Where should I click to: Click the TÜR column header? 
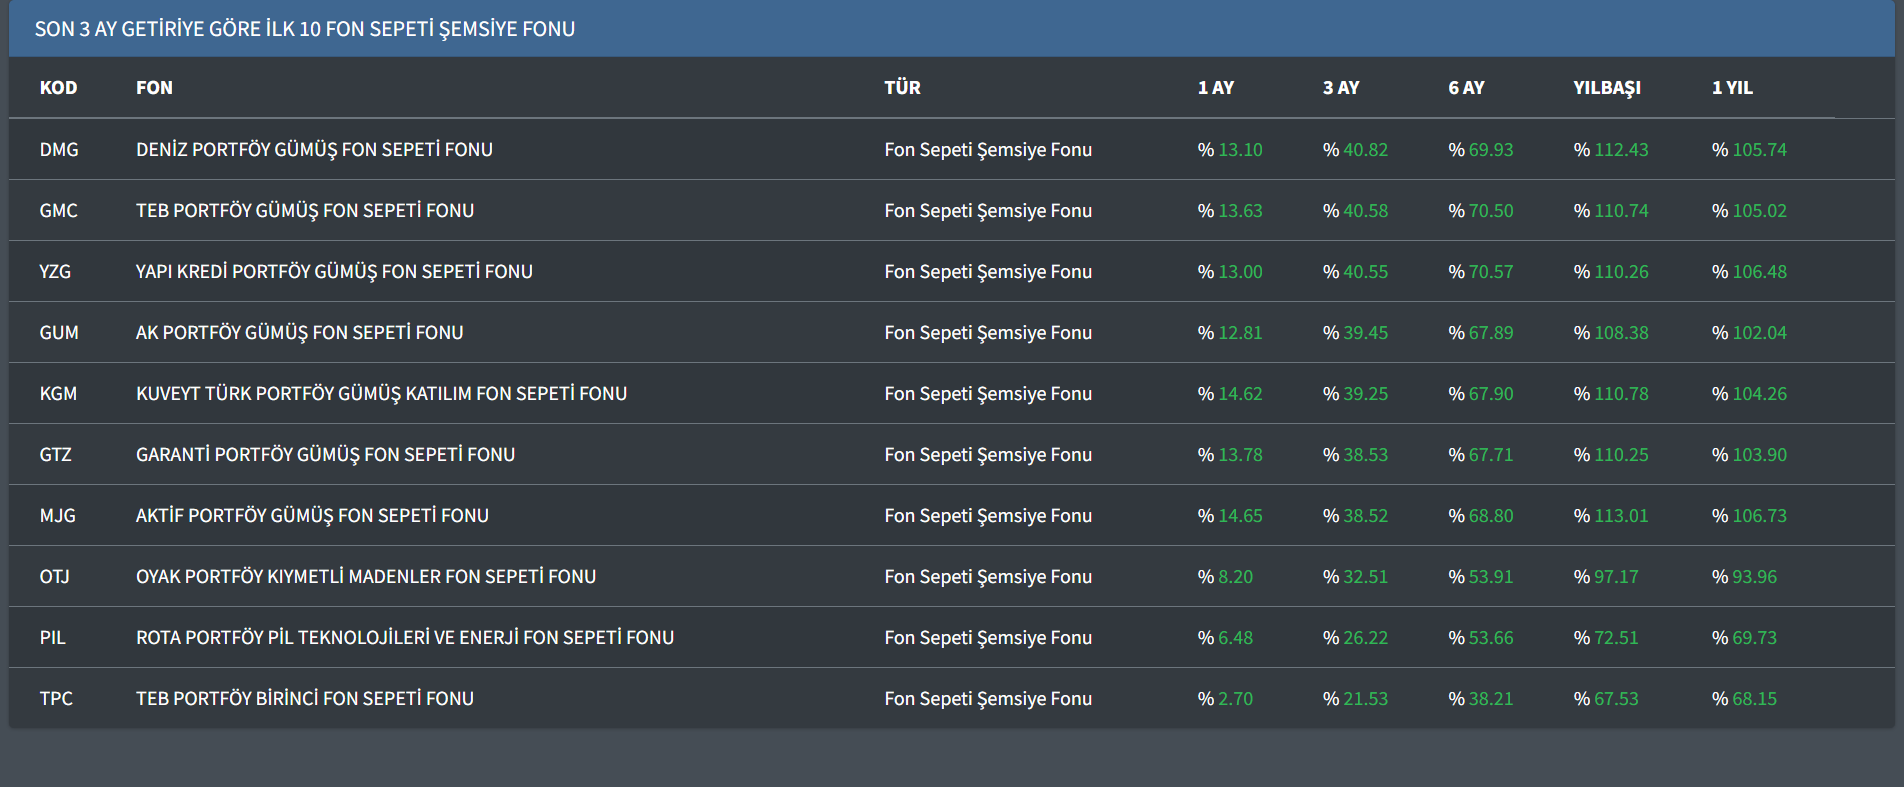tap(902, 88)
